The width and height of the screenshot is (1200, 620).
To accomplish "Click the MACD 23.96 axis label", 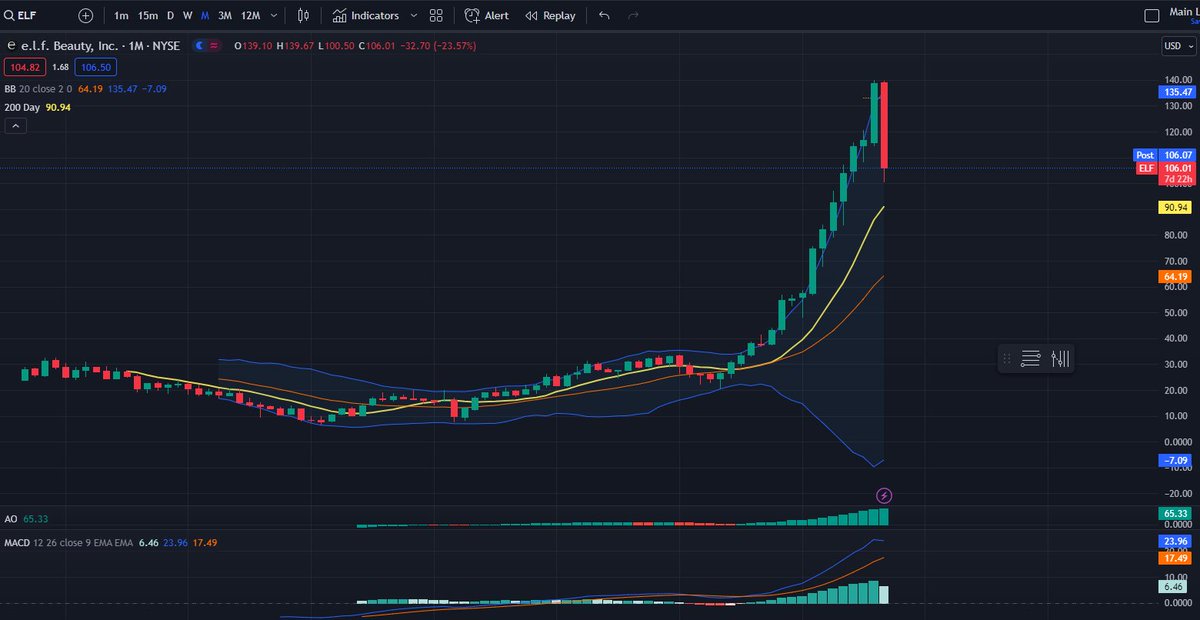I will (x=1175, y=541).
